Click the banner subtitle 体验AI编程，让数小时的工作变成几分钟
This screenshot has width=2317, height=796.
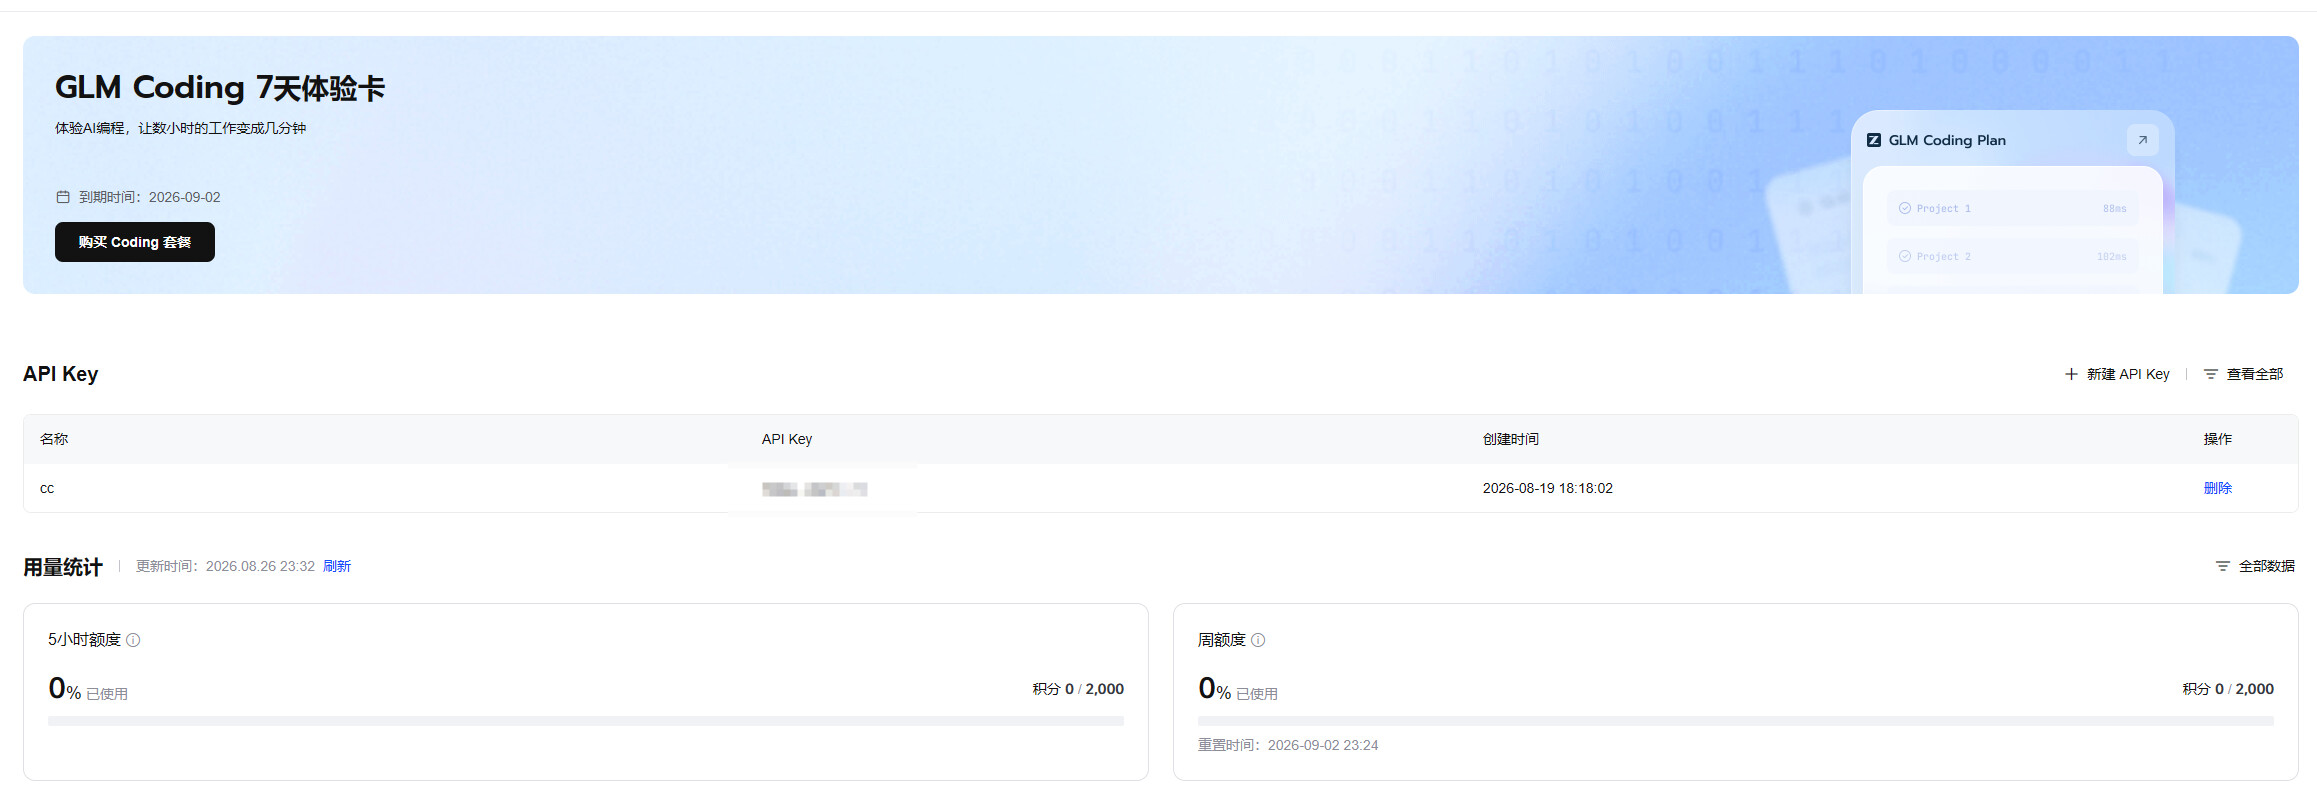180,128
